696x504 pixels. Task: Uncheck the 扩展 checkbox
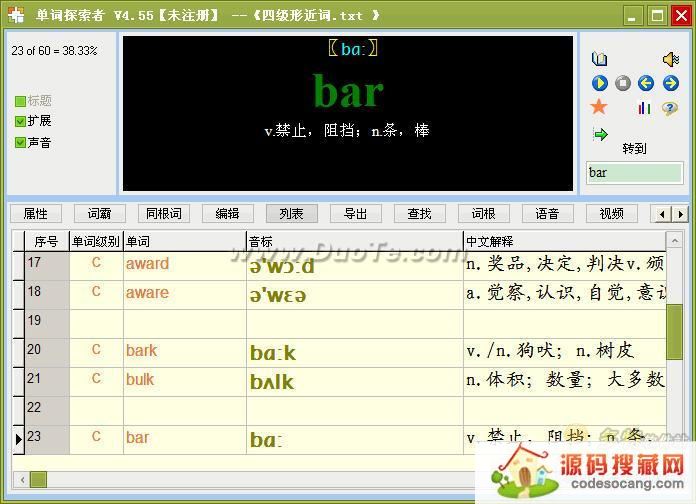coord(21,121)
